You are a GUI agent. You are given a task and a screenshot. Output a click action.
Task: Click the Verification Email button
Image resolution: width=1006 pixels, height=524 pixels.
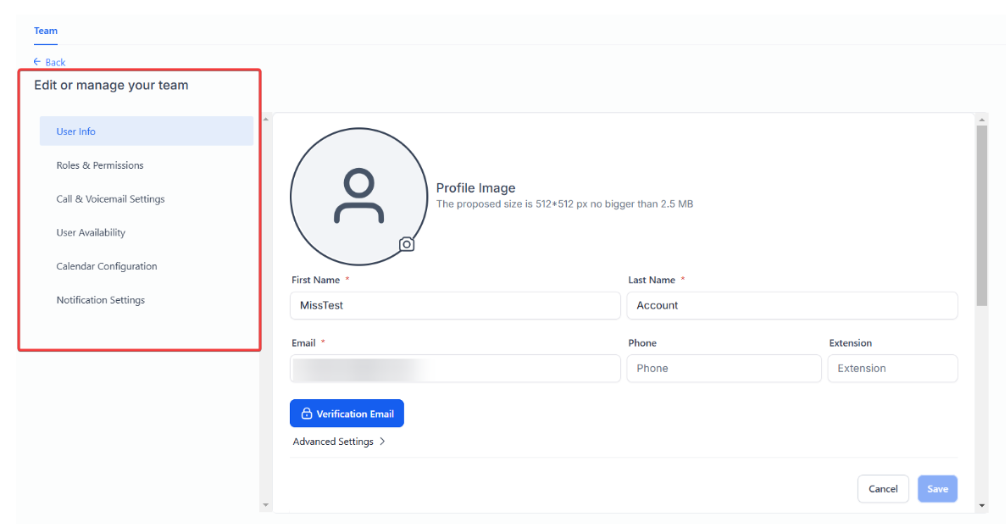tap(347, 413)
